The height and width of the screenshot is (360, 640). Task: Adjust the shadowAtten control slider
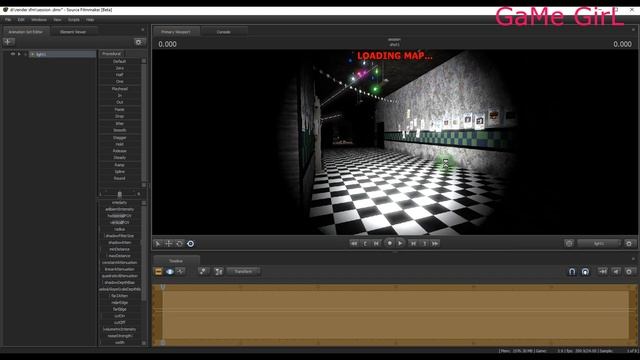[x=120, y=242]
